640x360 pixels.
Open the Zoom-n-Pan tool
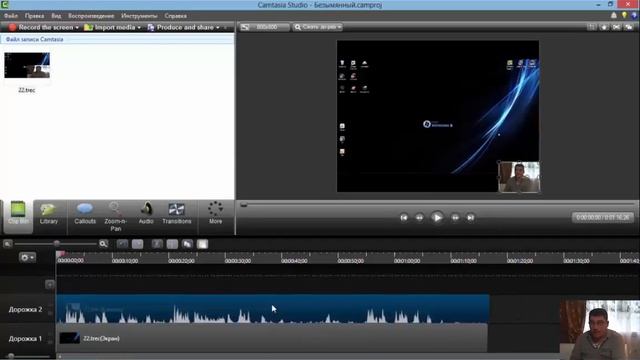click(x=116, y=216)
